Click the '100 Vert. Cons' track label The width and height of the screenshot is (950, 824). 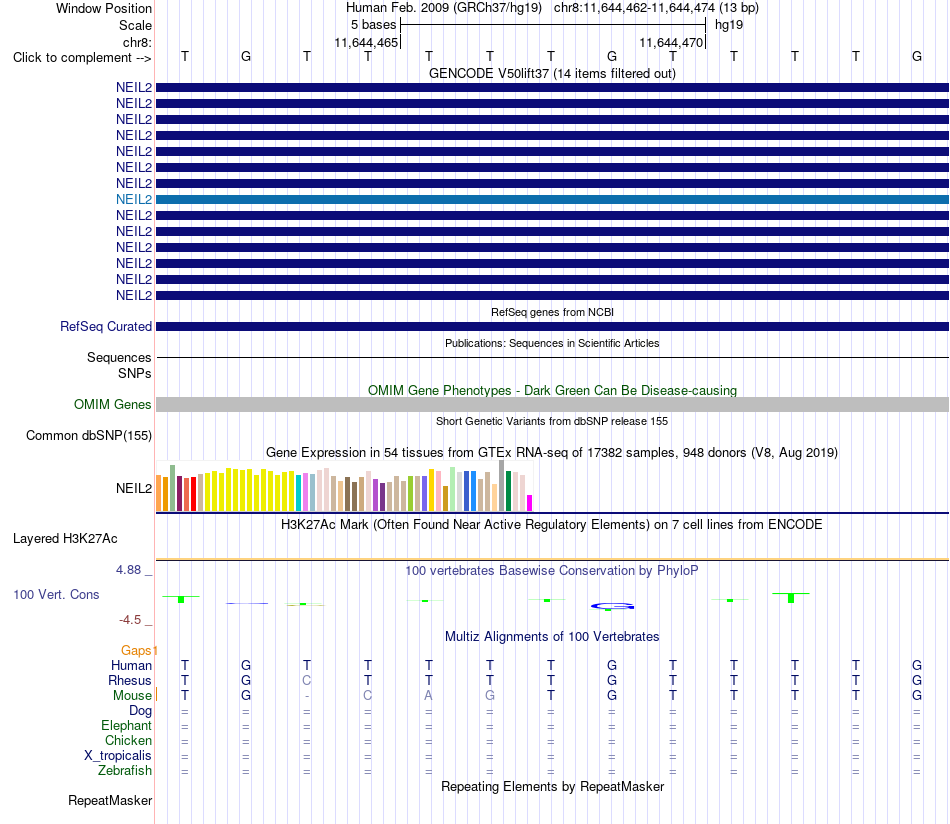pos(56,595)
